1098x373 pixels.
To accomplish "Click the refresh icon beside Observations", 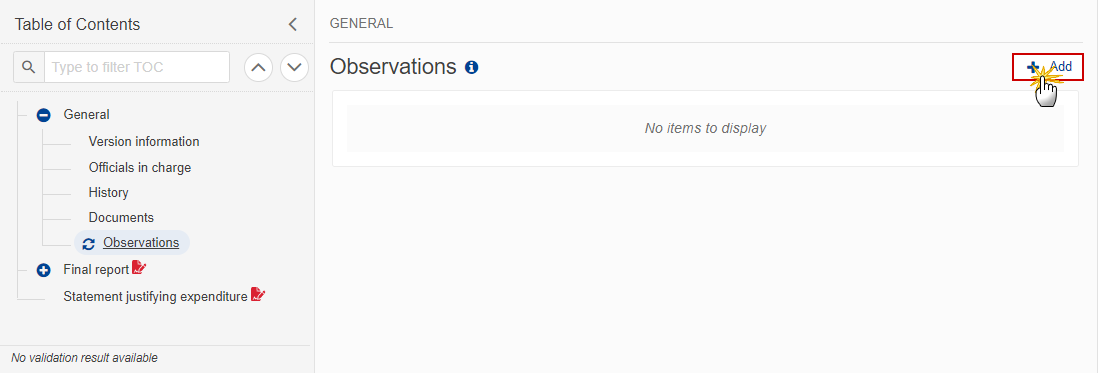I will click(x=88, y=244).
